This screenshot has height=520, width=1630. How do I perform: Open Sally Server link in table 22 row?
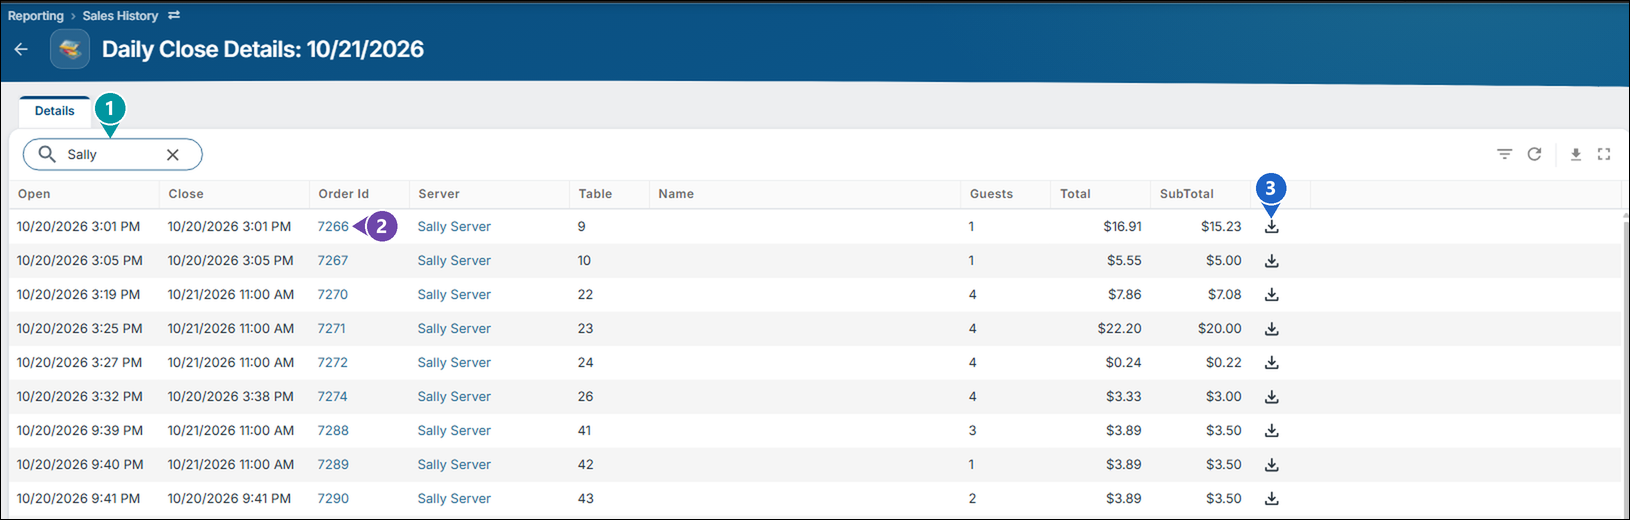click(x=454, y=295)
